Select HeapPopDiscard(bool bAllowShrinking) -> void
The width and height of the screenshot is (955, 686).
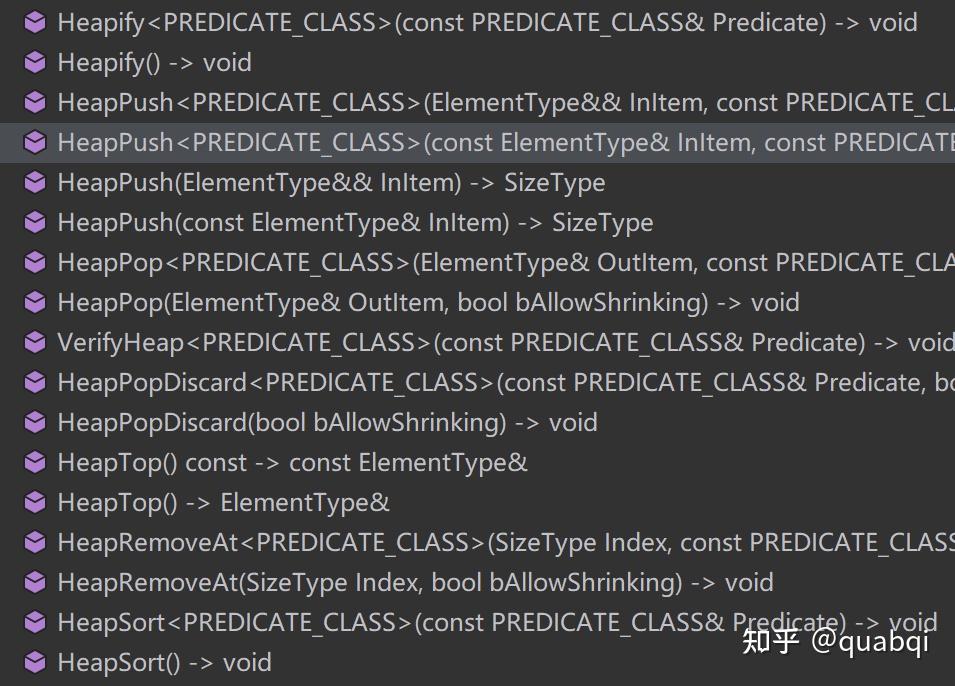click(327, 423)
